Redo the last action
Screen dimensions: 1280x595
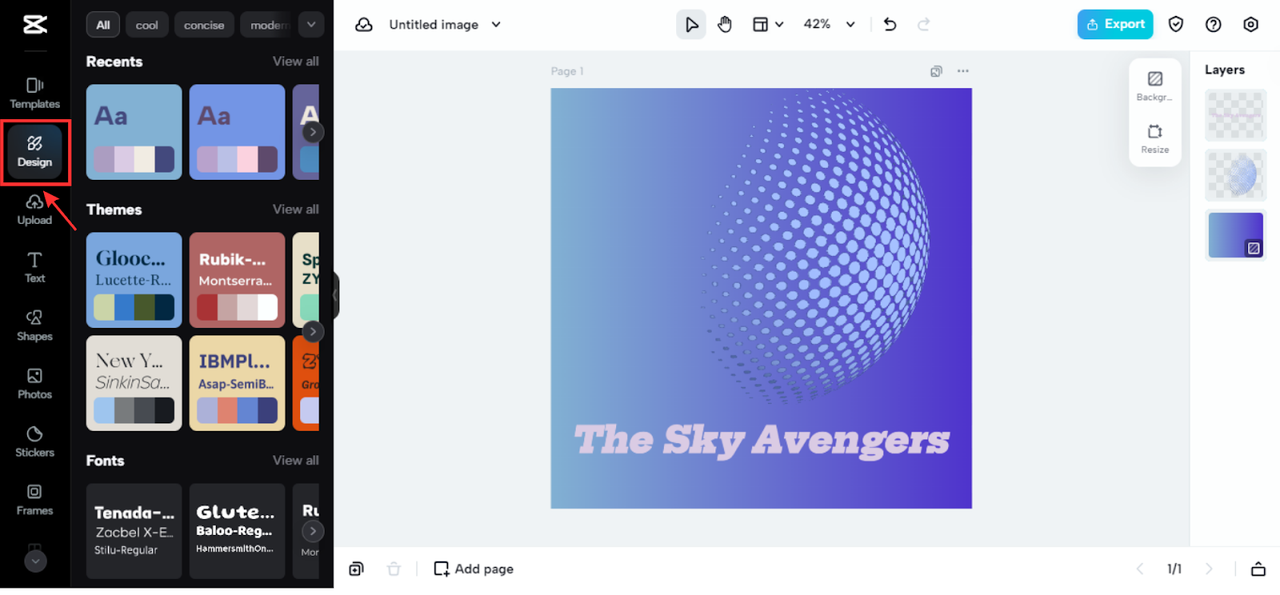tap(924, 25)
